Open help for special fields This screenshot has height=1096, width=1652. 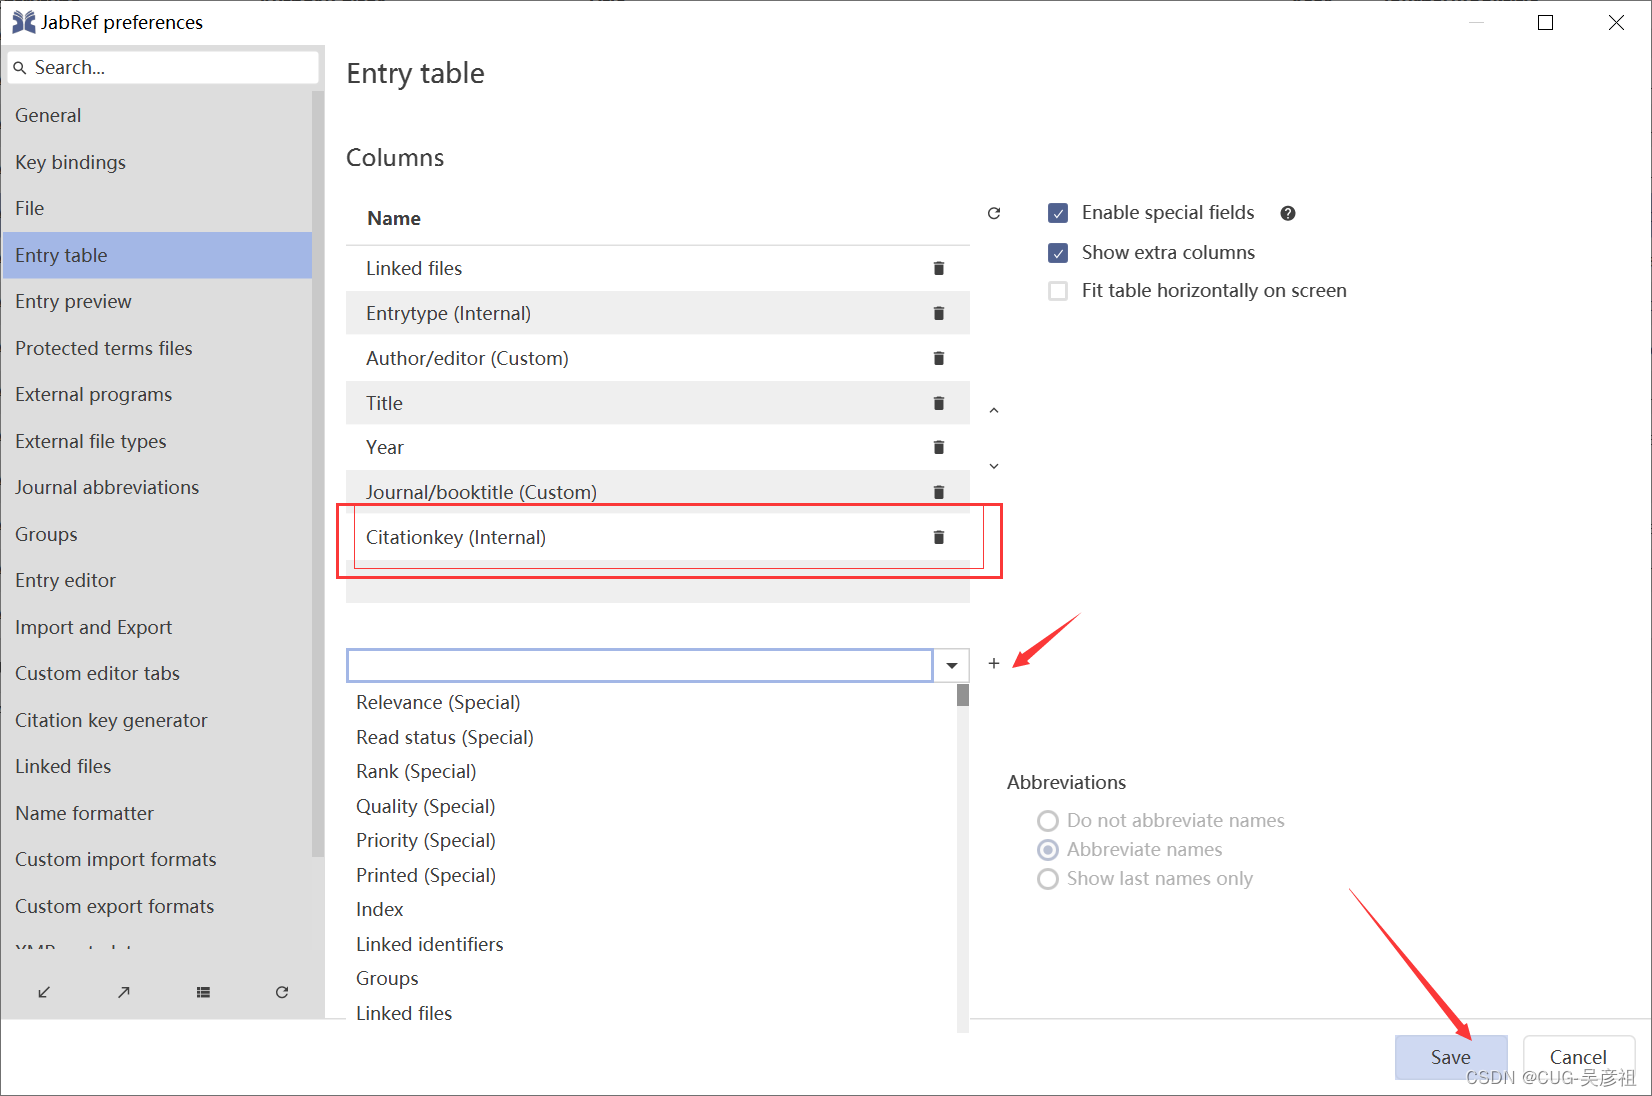pyautogui.click(x=1288, y=213)
